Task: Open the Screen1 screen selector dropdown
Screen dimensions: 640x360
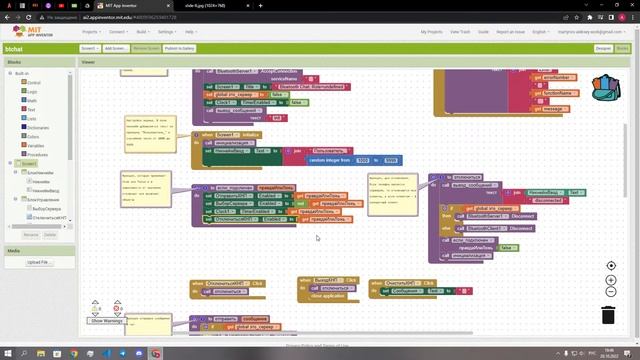Action: coord(90,49)
